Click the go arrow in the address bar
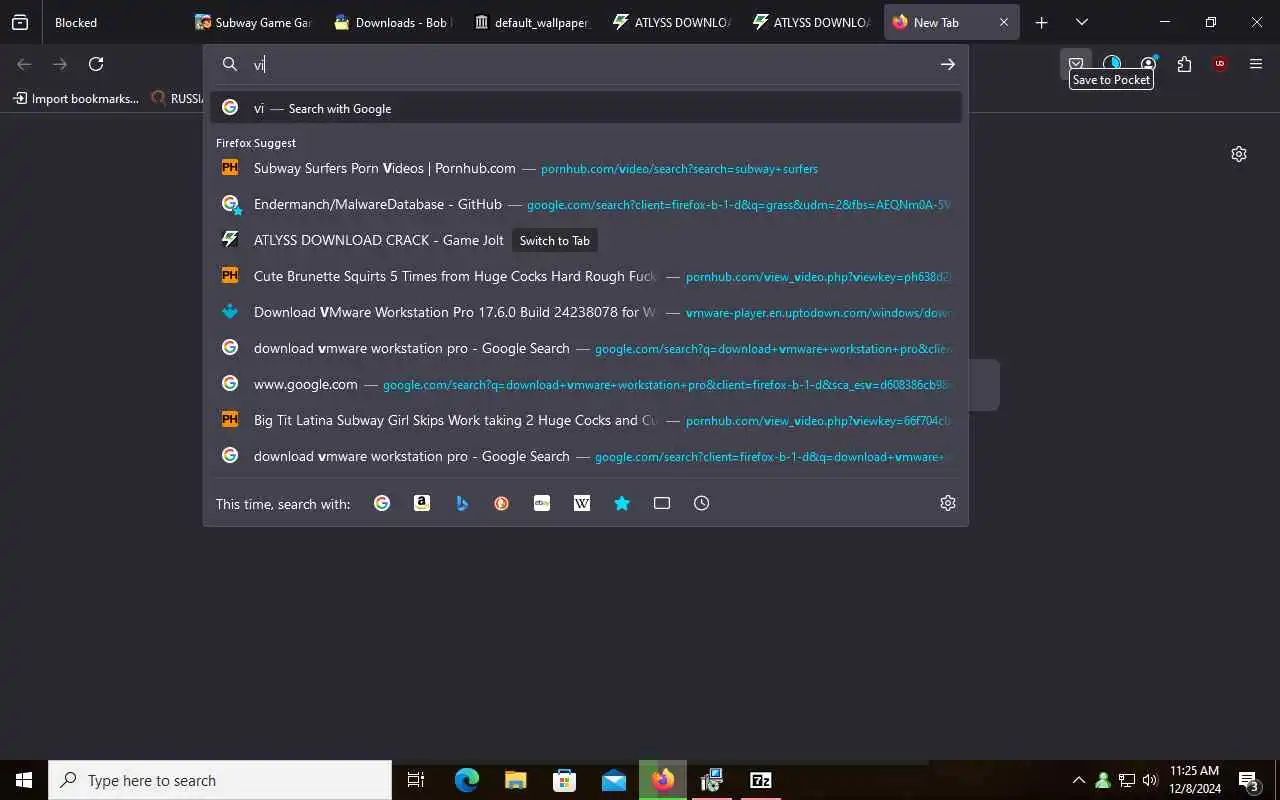Viewport: 1280px width, 800px height. [947, 64]
